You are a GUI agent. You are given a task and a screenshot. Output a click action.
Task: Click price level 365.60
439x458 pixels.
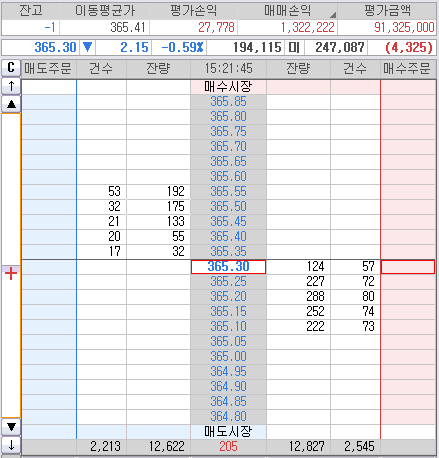228,177
